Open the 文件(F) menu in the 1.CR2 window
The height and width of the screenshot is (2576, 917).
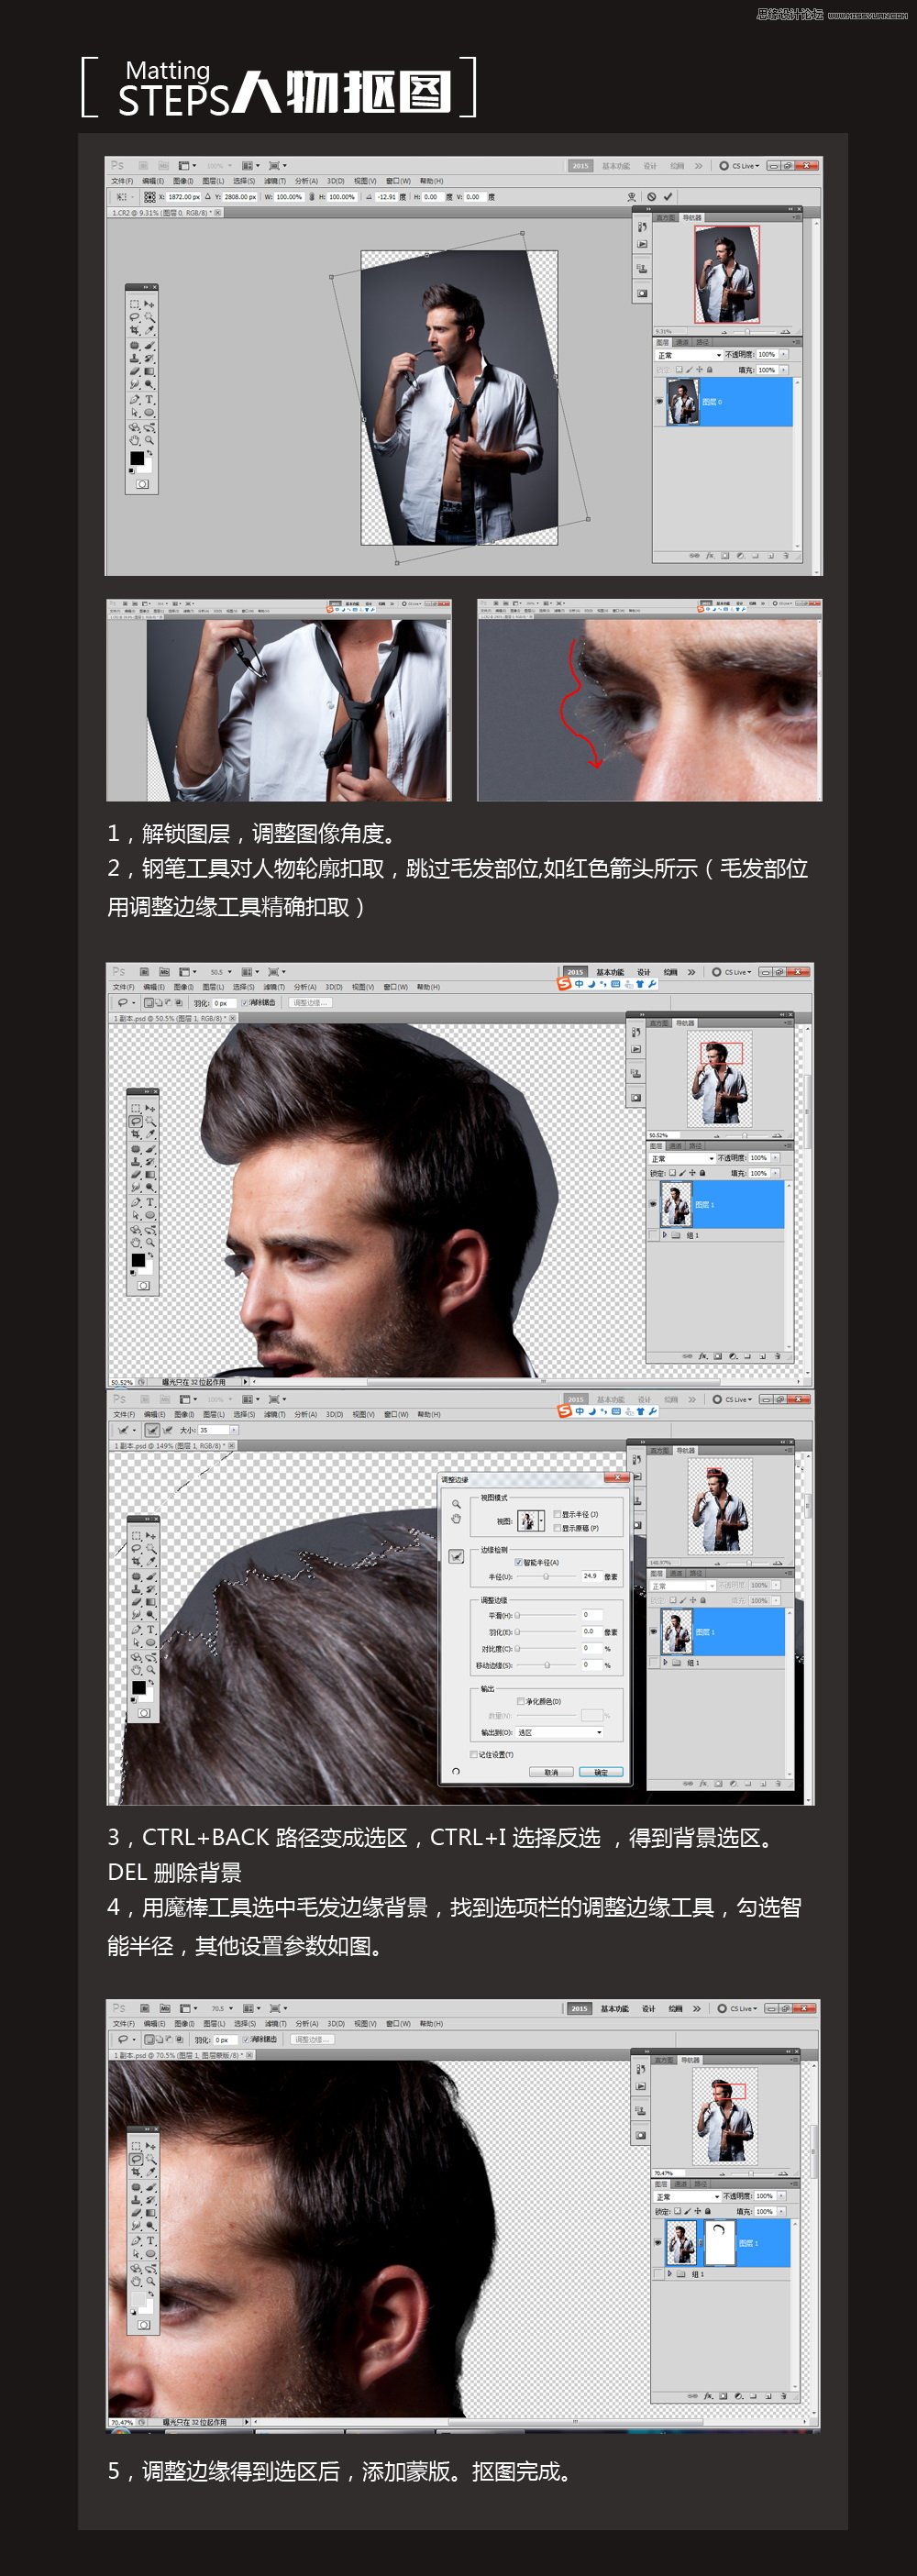tap(122, 181)
